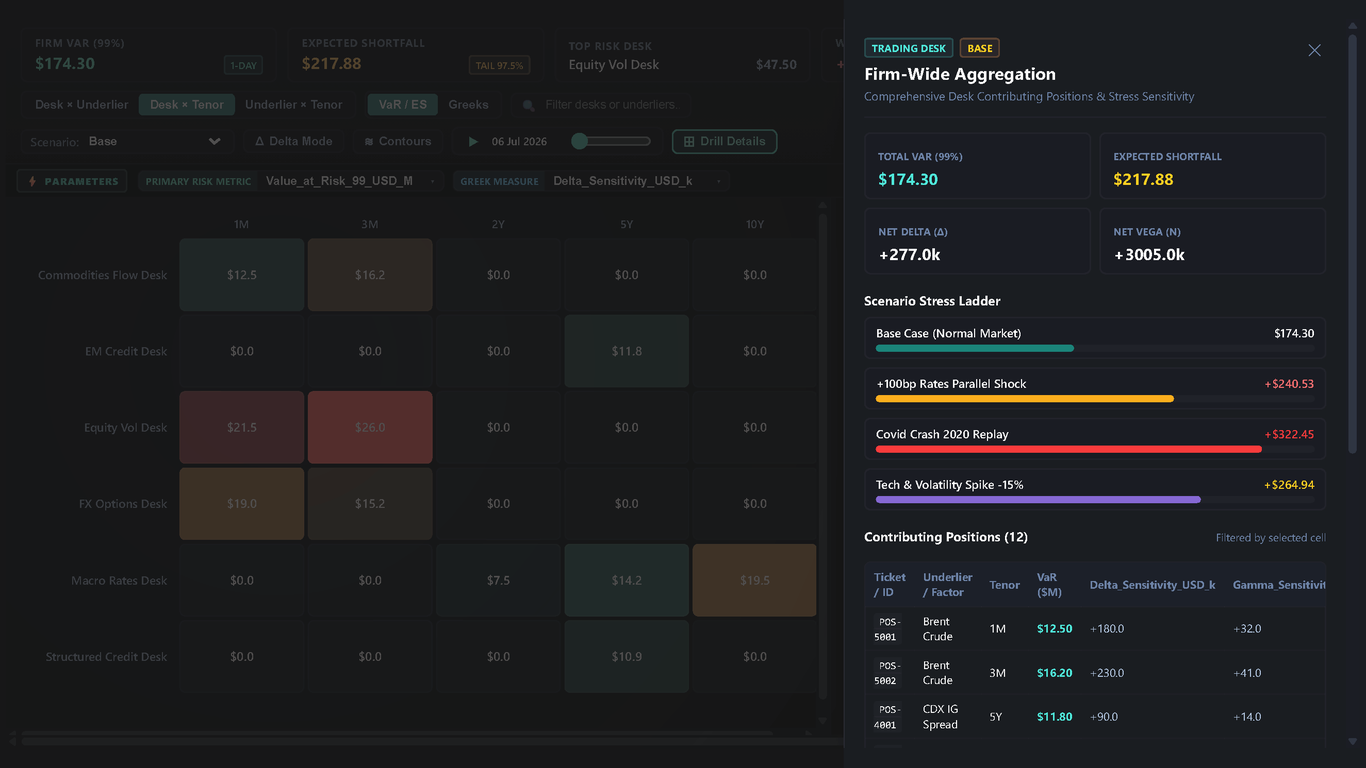
Task: Click the search icon in filter box
Action: [x=529, y=105]
